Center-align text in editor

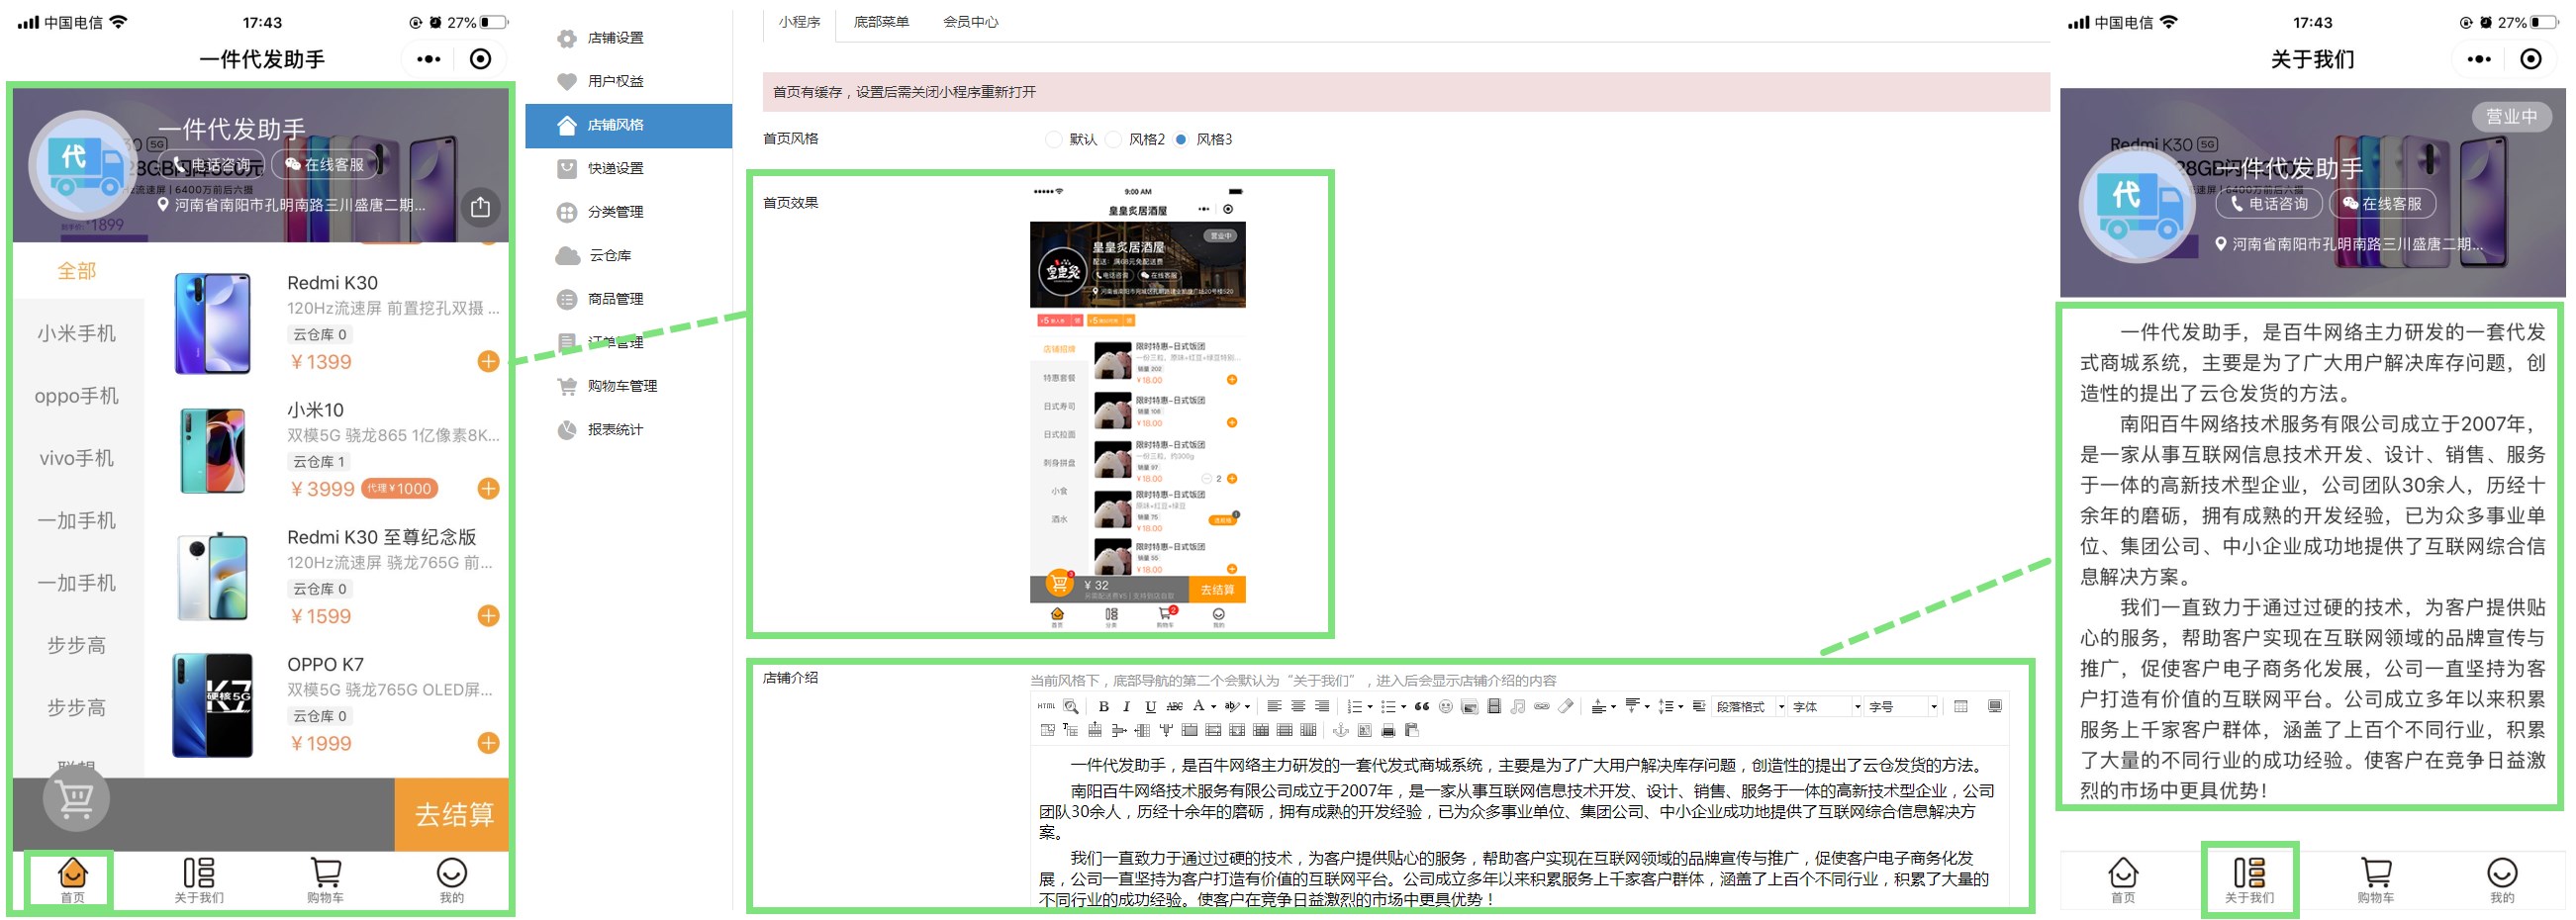pos(1299,706)
